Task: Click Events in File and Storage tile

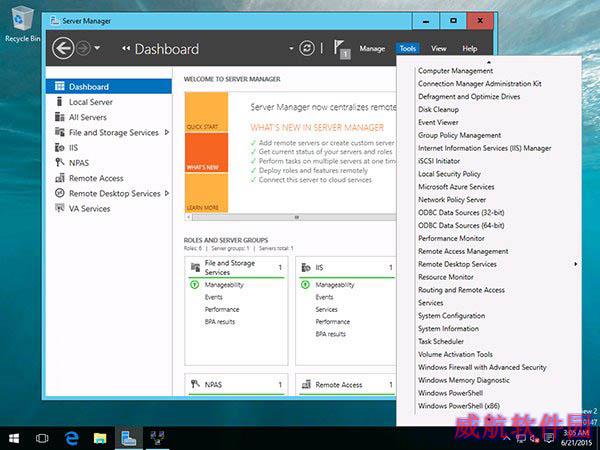Action: coord(214,297)
